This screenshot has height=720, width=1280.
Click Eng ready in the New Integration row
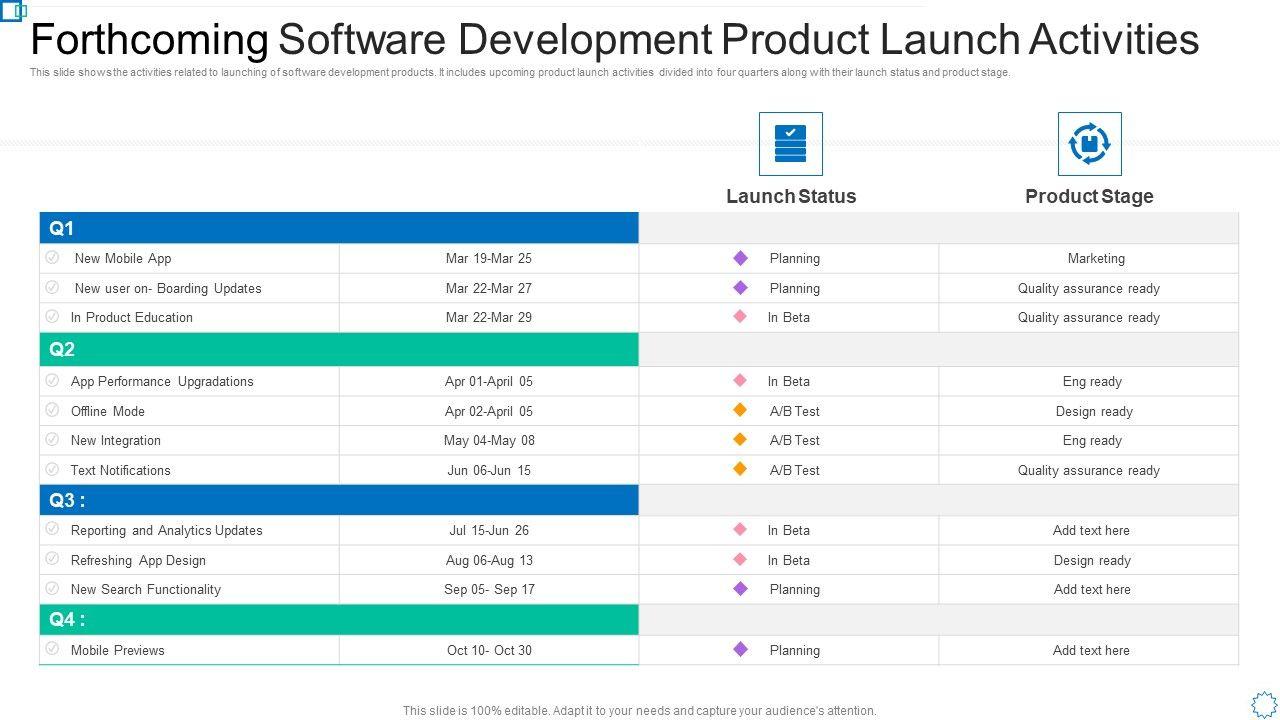[1092, 440]
